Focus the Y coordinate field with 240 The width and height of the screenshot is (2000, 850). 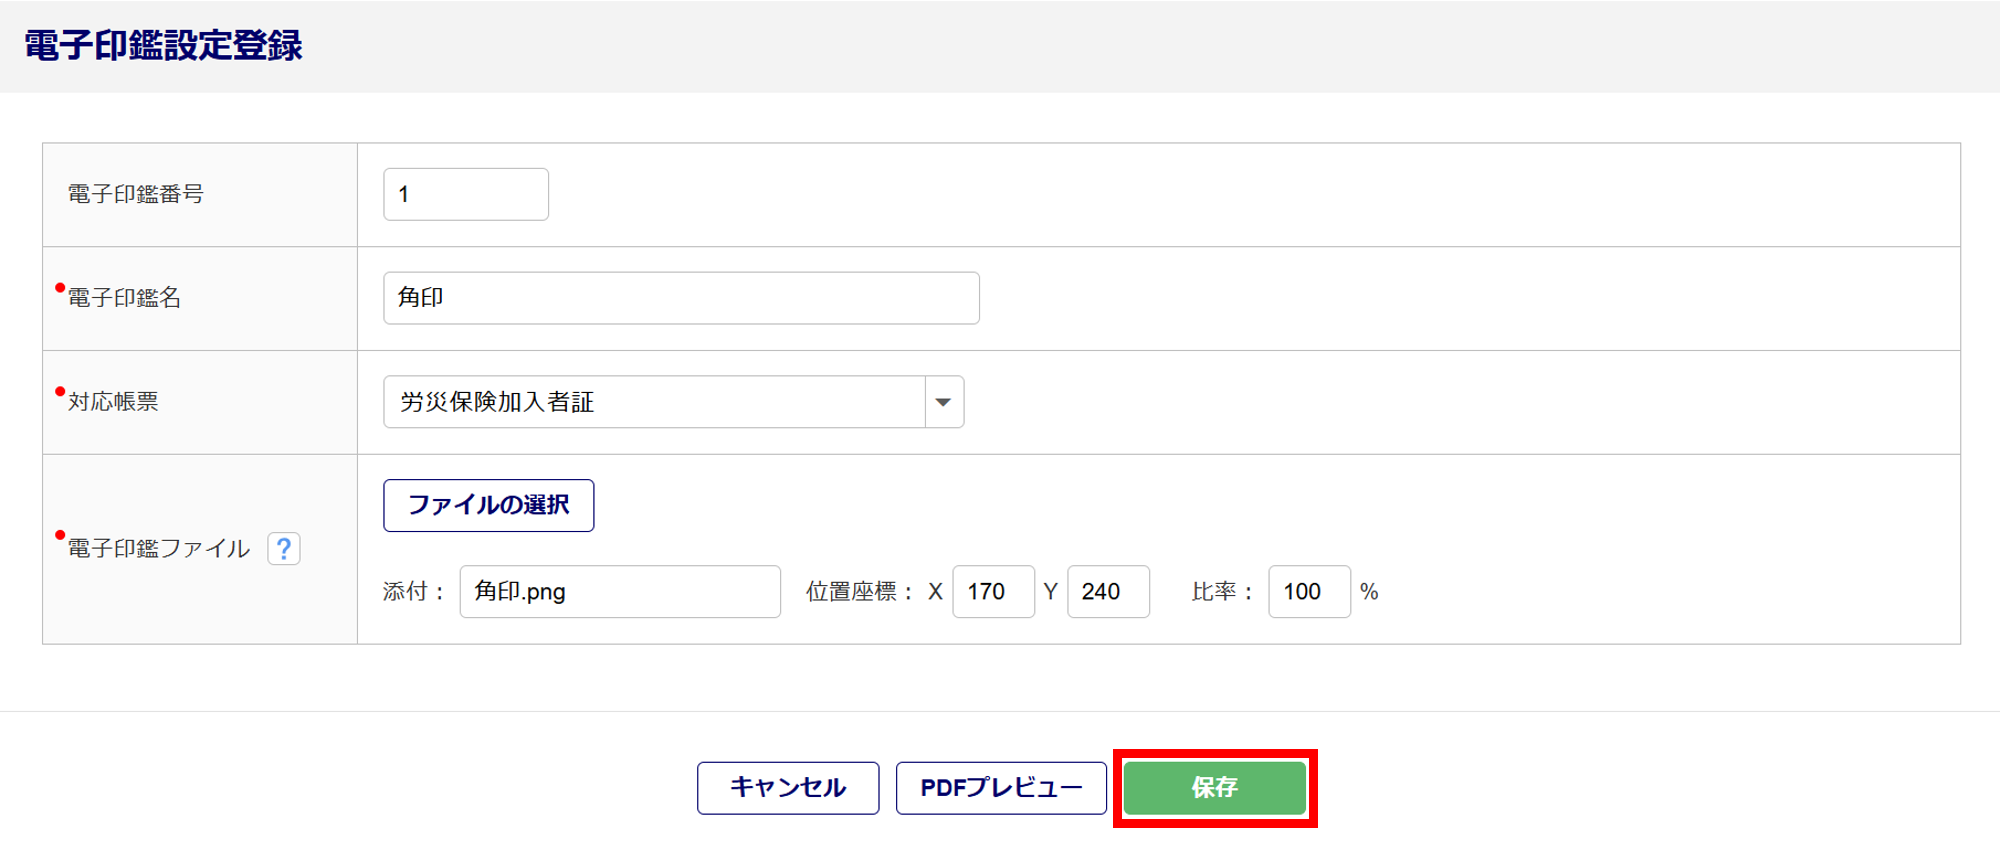coord(1108,592)
